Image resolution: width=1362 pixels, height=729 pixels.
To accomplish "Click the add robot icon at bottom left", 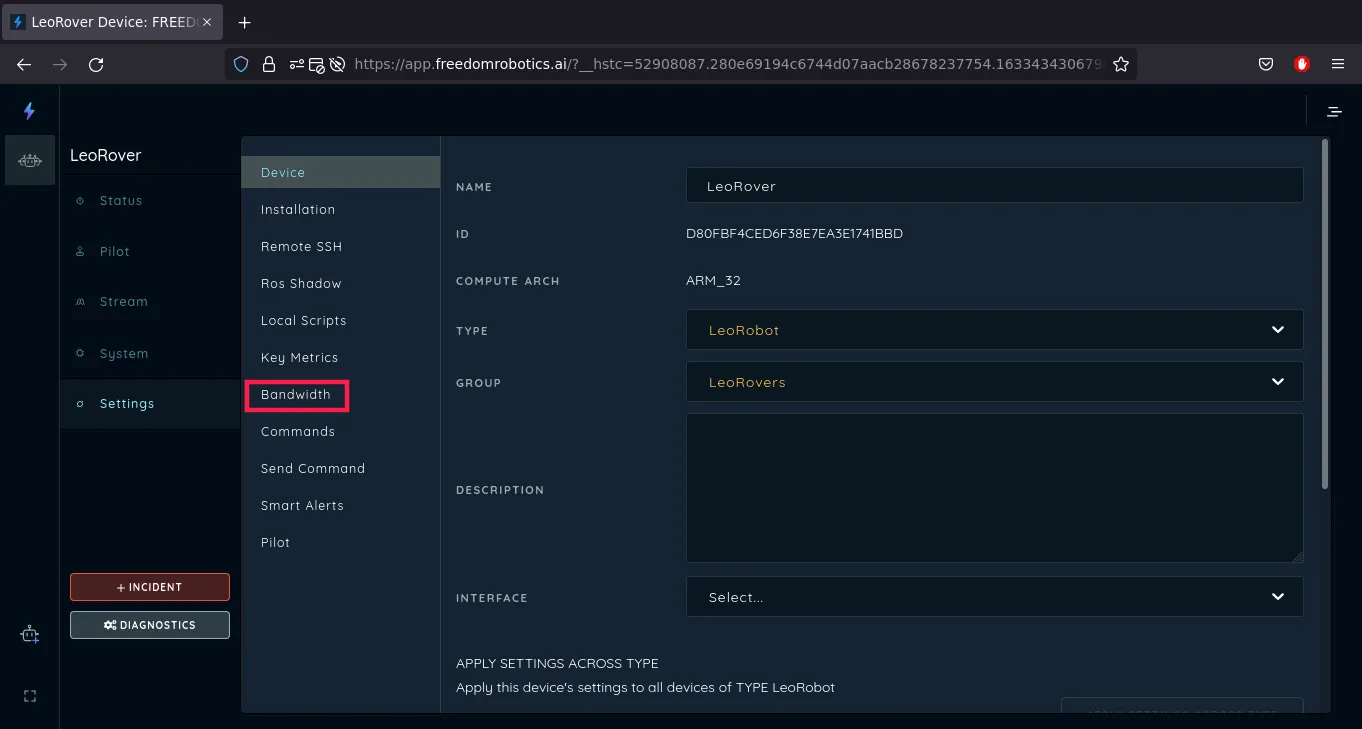I will click(29, 635).
